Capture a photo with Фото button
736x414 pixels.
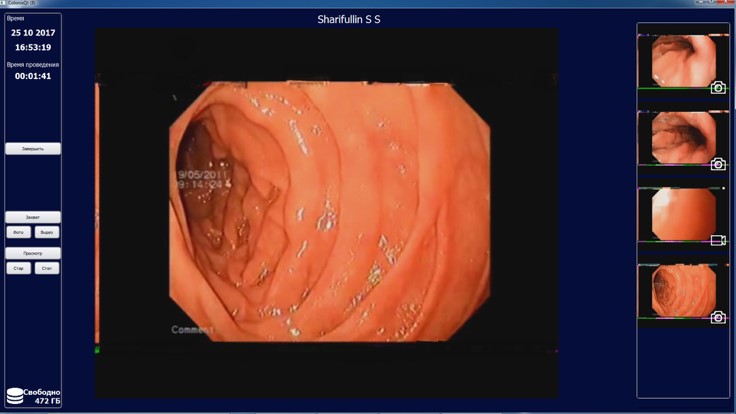tap(18, 232)
